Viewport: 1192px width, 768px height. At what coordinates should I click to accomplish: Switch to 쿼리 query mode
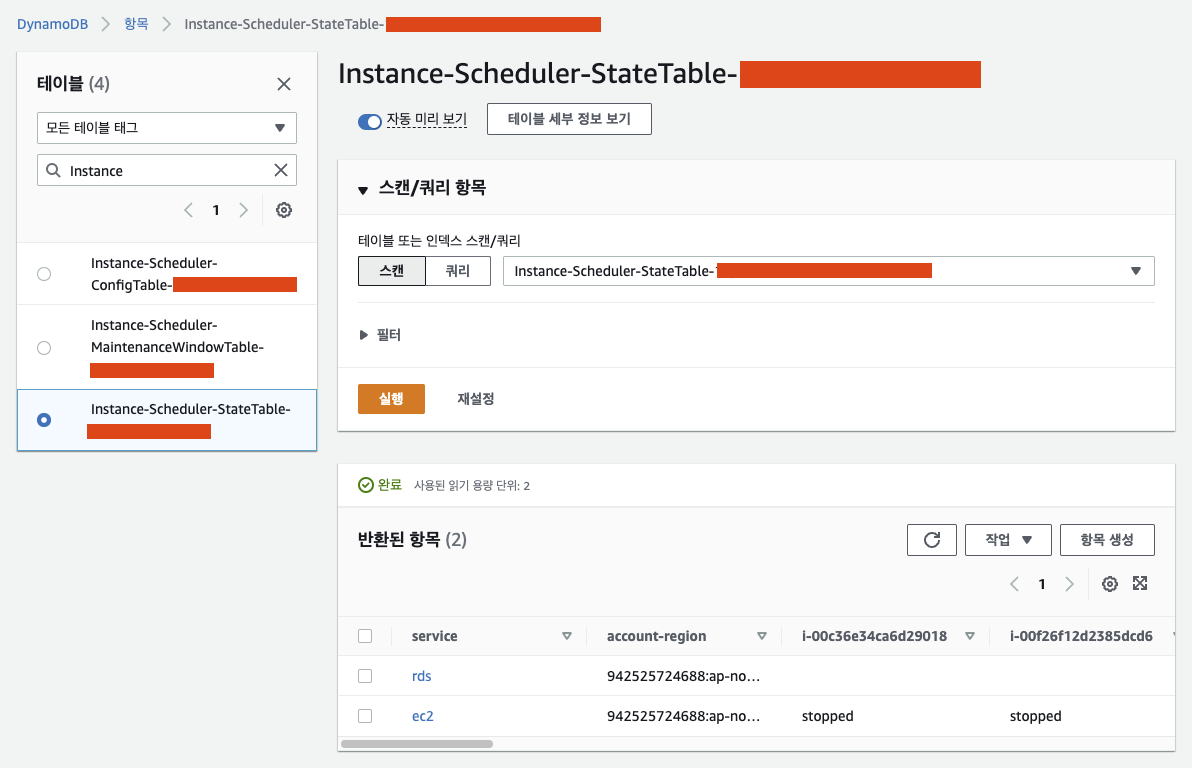pyautogui.click(x=458, y=271)
